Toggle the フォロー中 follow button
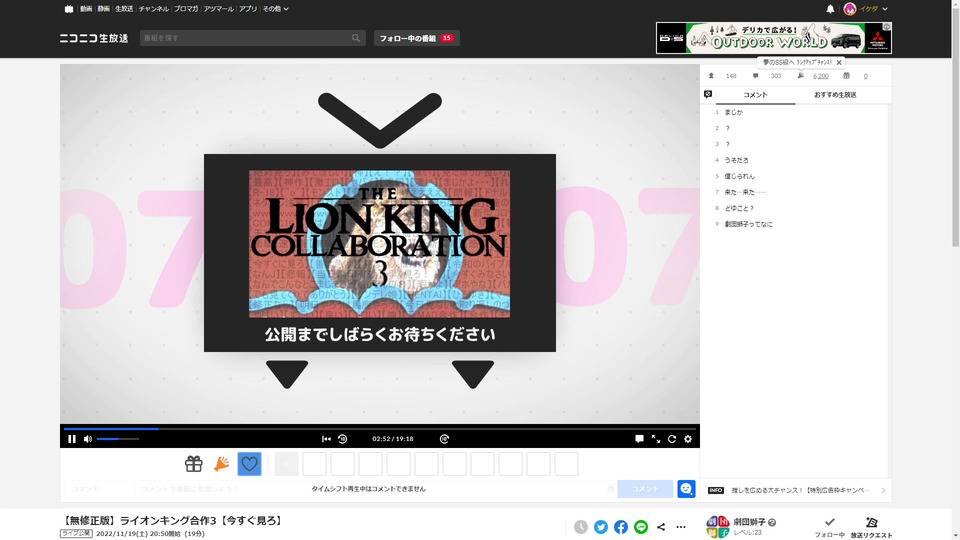Image resolution: width=960 pixels, height=540 pixels. click(x=830, y=527)
